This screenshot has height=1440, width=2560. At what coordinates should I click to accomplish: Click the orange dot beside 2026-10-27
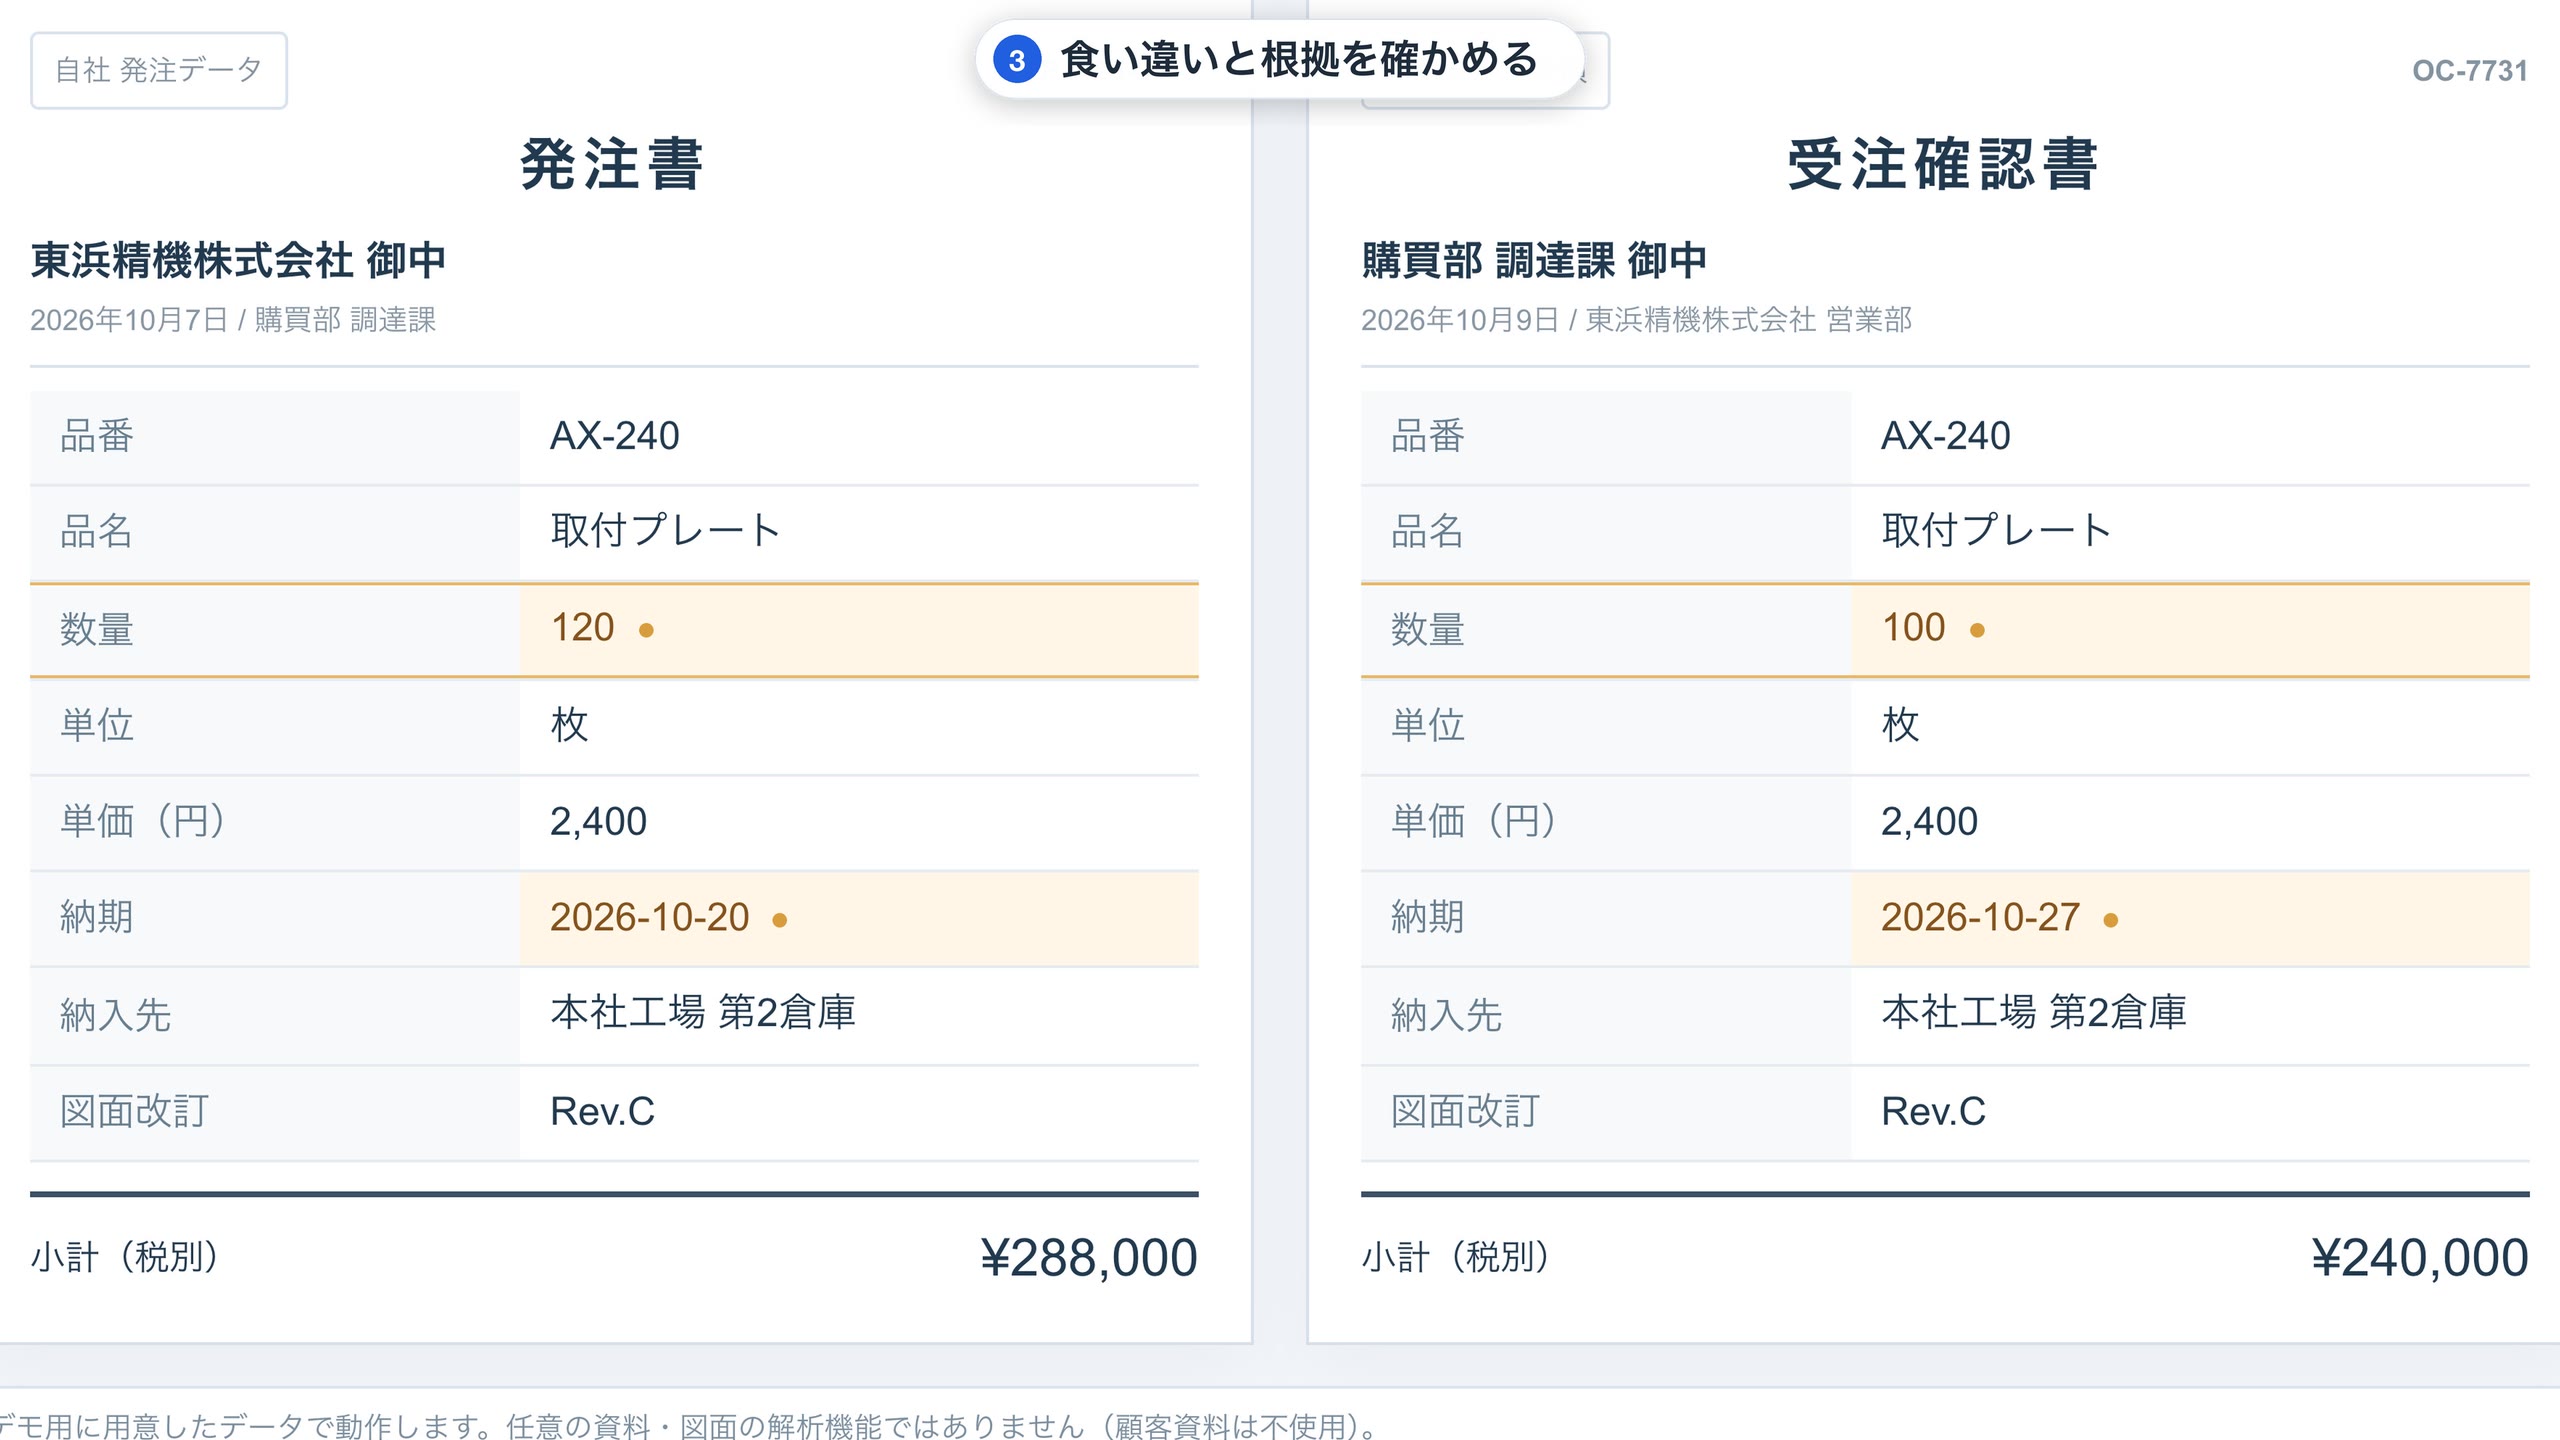pos(2111,920)
